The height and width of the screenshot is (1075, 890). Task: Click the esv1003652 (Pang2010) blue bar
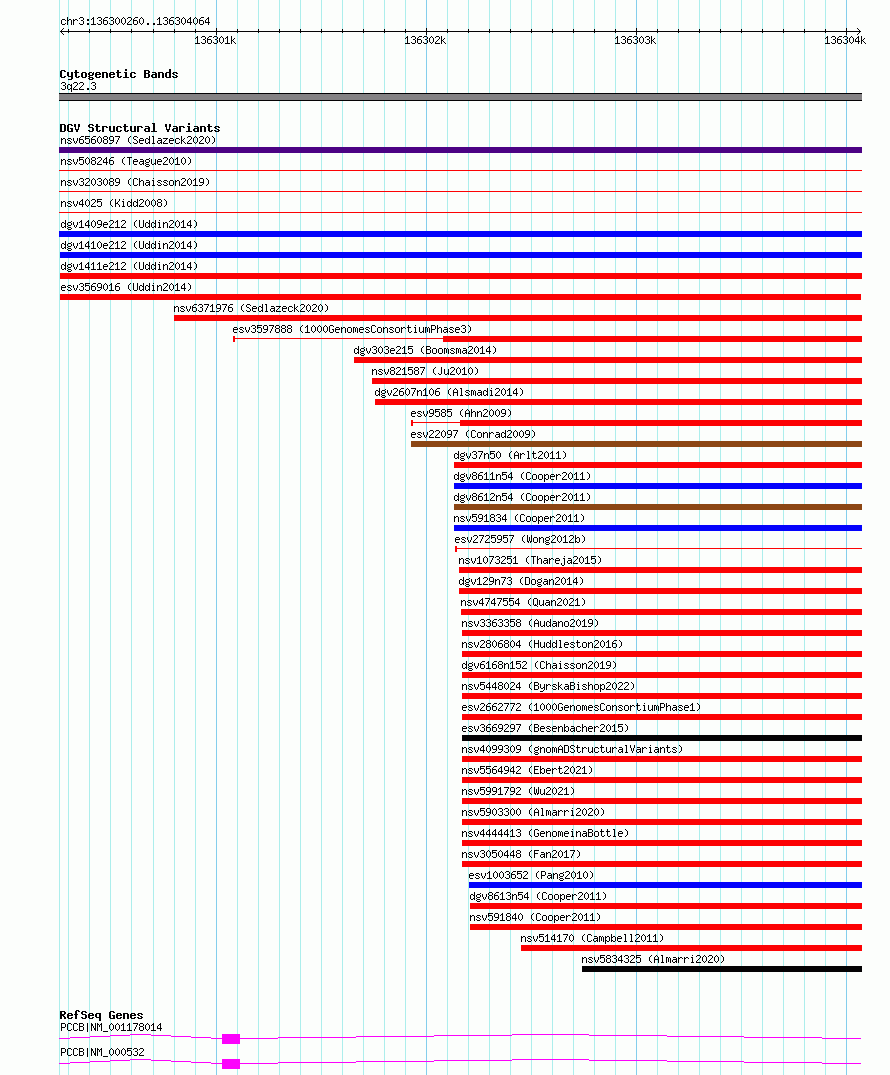coord(665,885)
